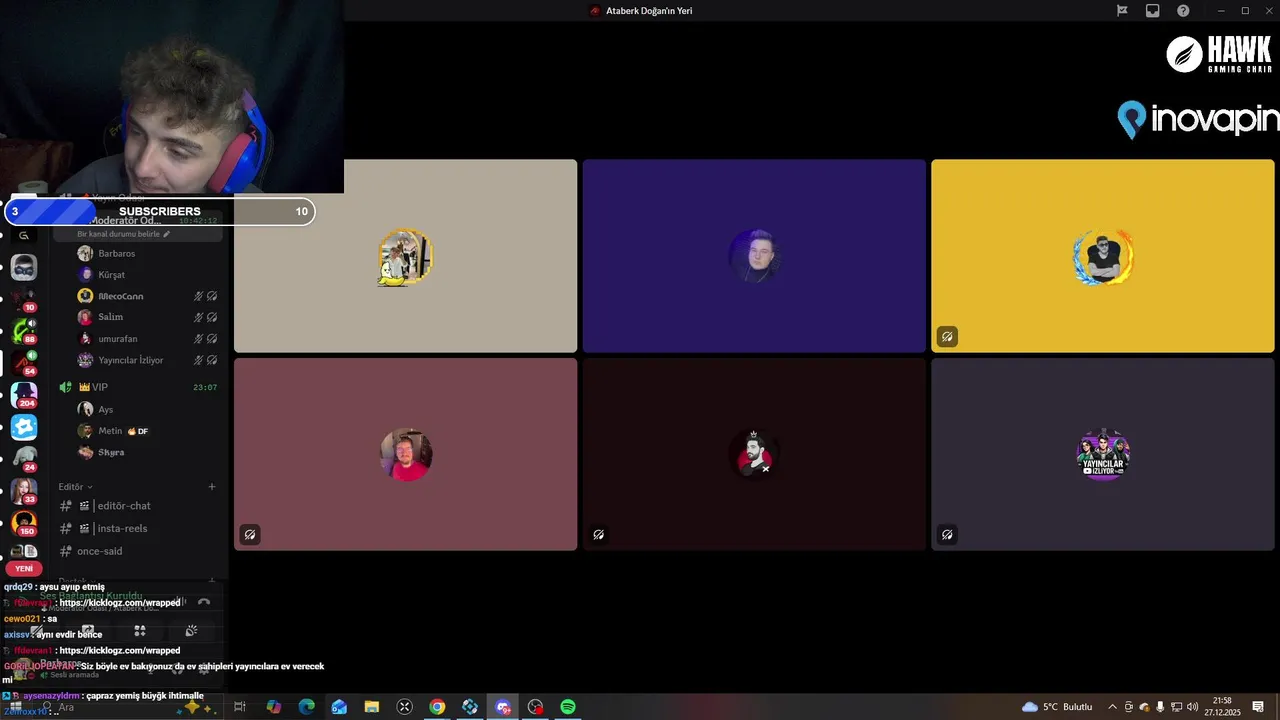The width and height of the screenshot is (1280, 720).
Task: Open the Discord inbox icon in title bar
Action: 1153,11
